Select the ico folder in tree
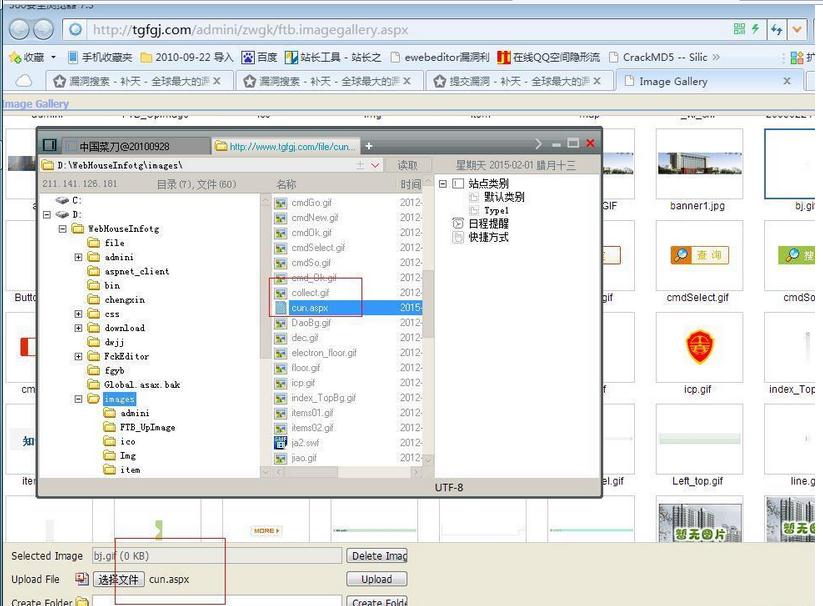 (x=120, y=441)
